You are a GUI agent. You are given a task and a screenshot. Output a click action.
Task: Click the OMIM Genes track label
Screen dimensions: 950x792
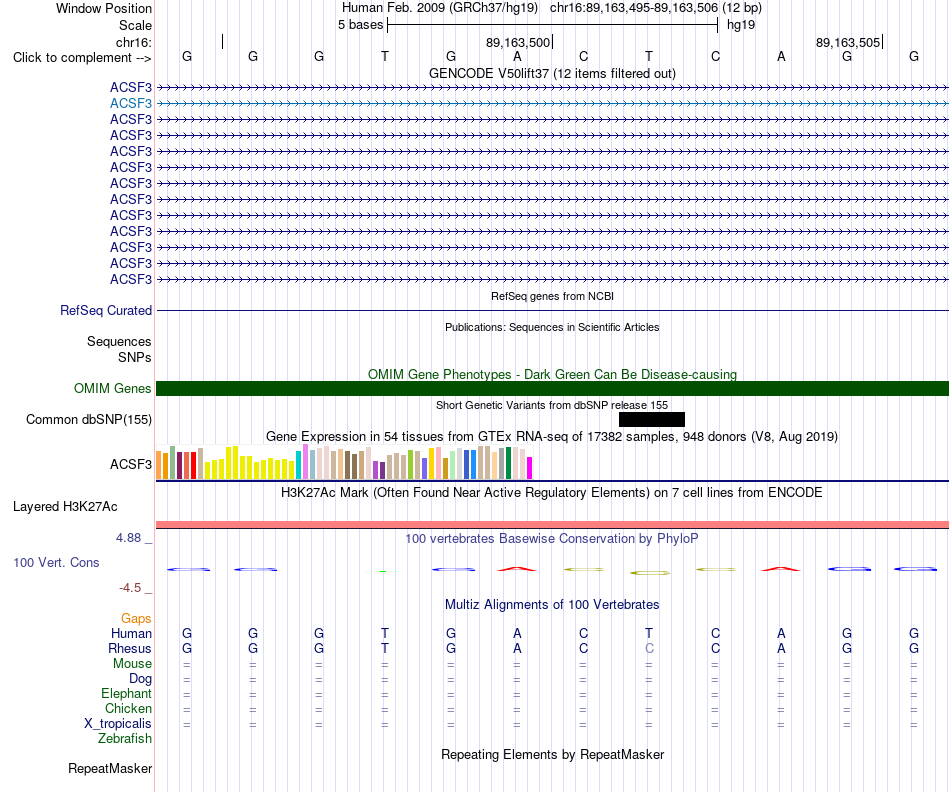tap(112, 388)
